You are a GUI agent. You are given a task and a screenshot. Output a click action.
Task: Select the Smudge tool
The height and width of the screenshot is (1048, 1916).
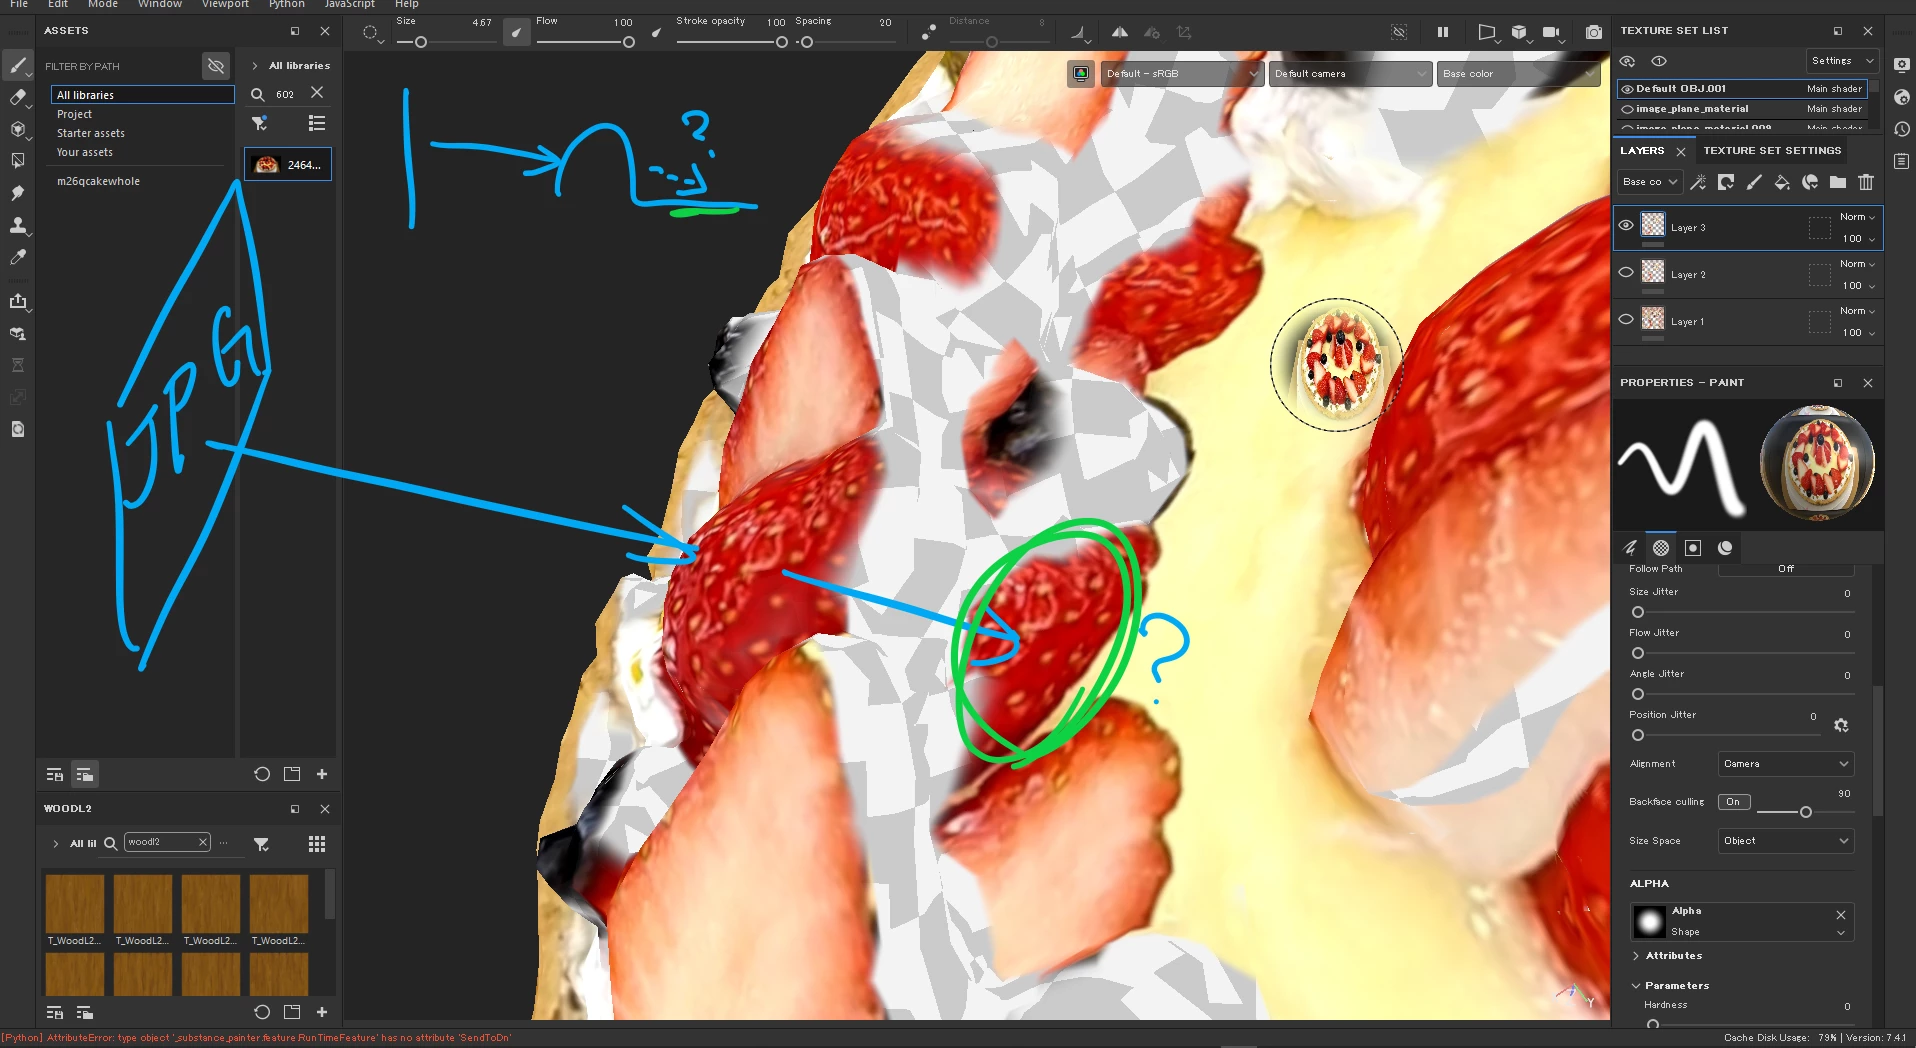(x=18, y=193)
